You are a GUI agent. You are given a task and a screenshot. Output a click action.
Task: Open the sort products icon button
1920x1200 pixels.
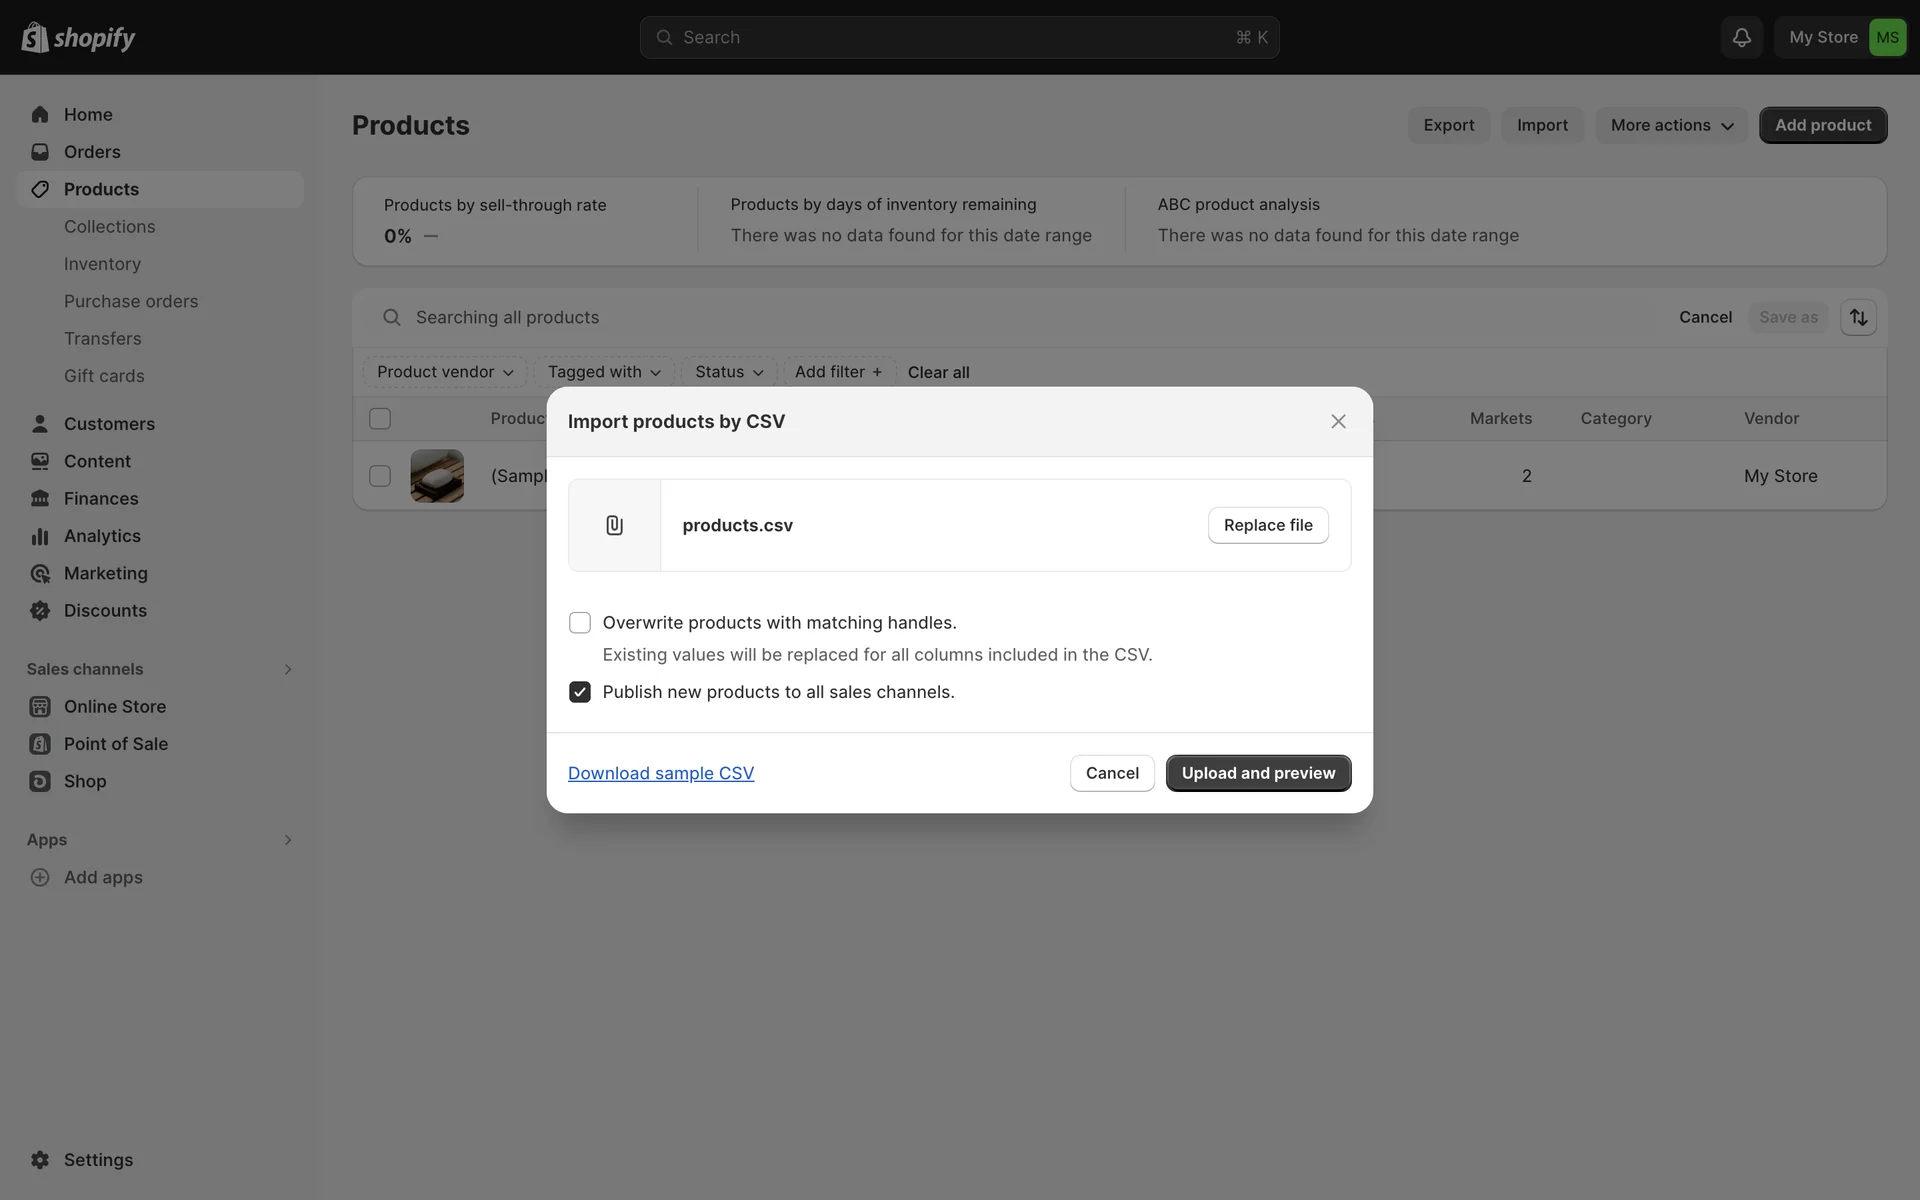pyautogui.click(x=1858, y=317)
